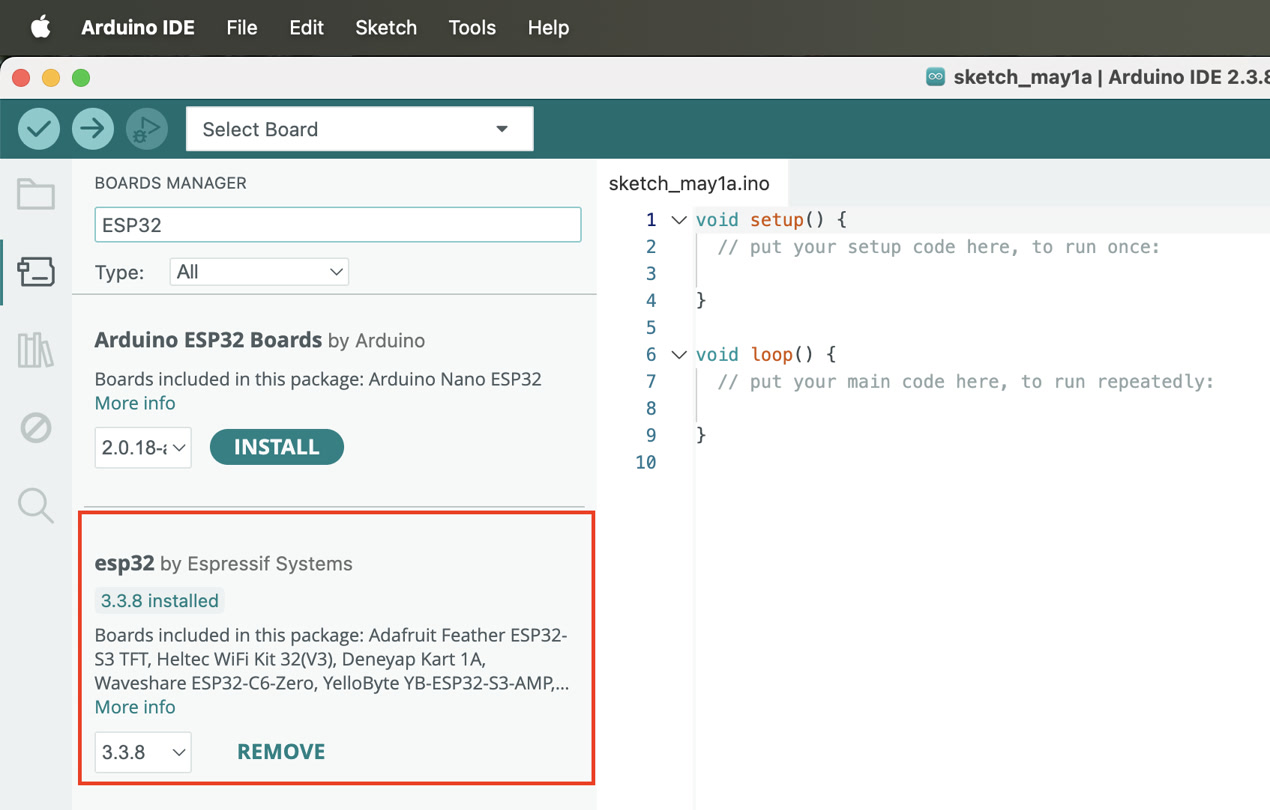Open the 3.3.8 version dropdown for esp32
1270x810 pixels.
coord(143,752)
